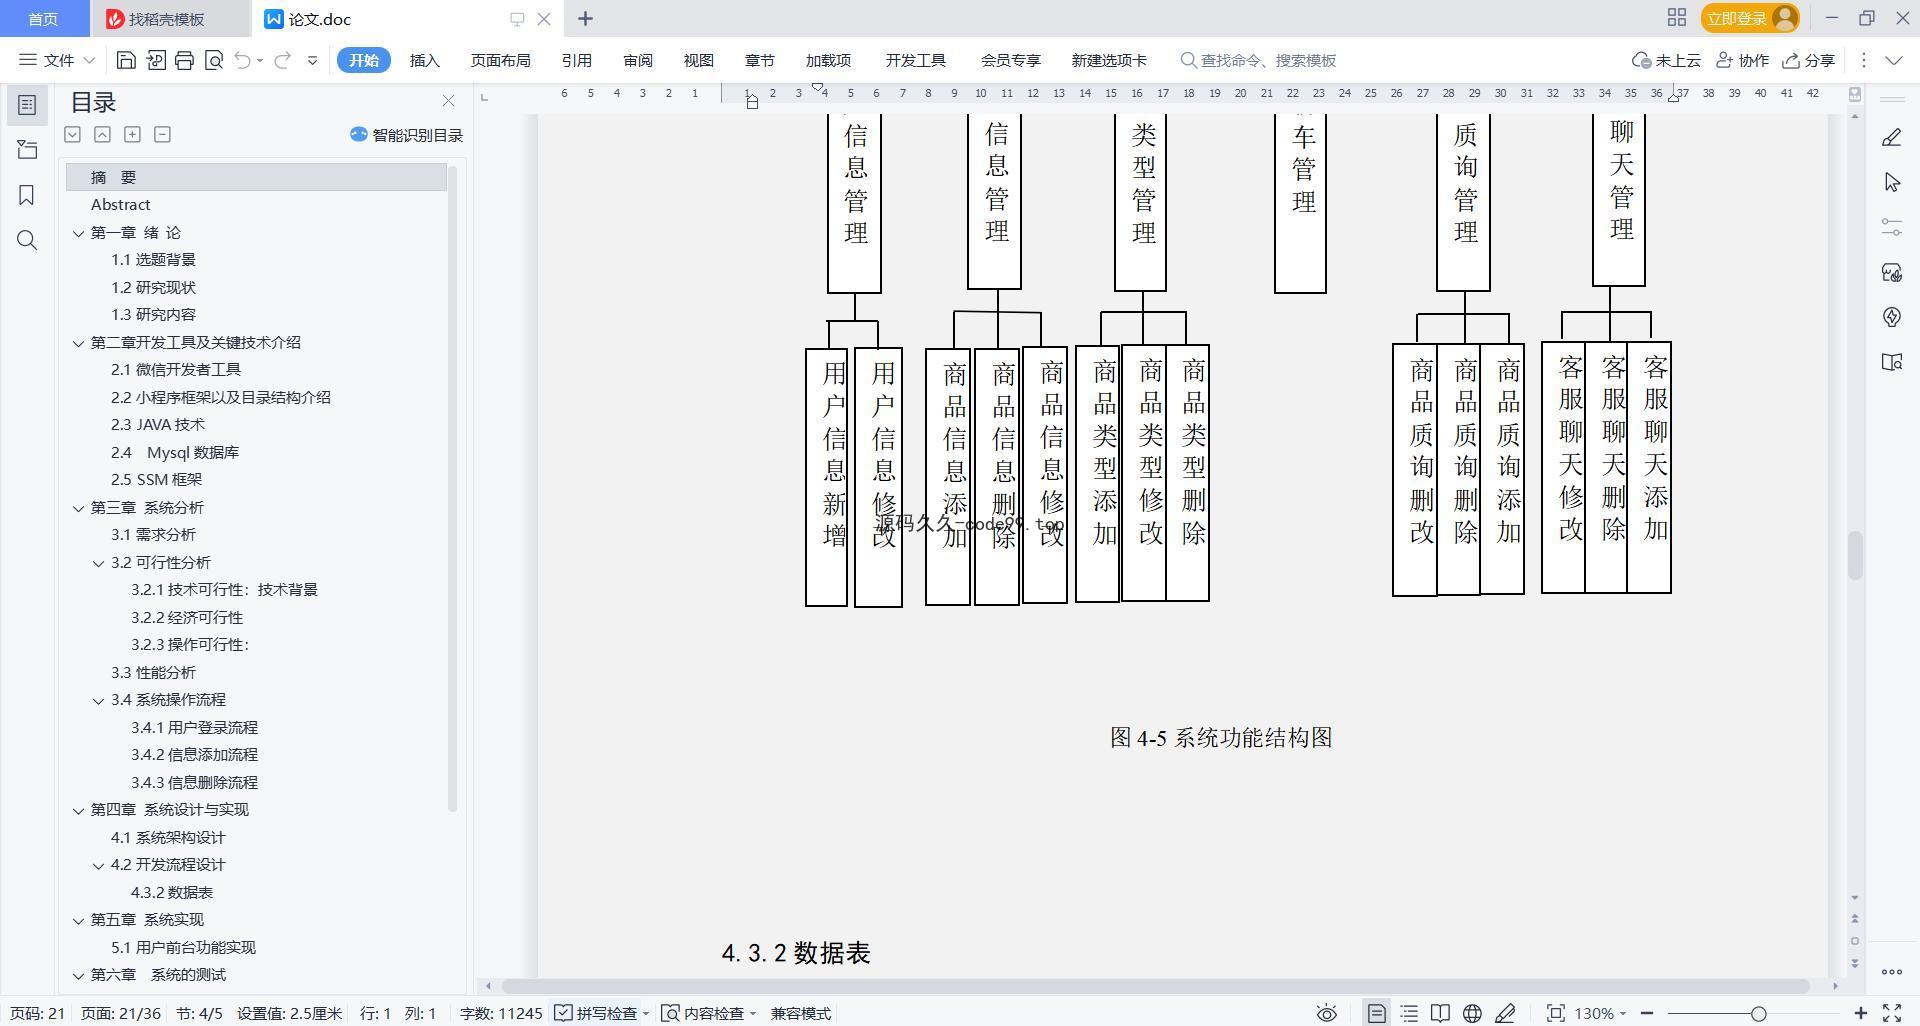Click the fit page icon in status bar

click(1555, 1013)
